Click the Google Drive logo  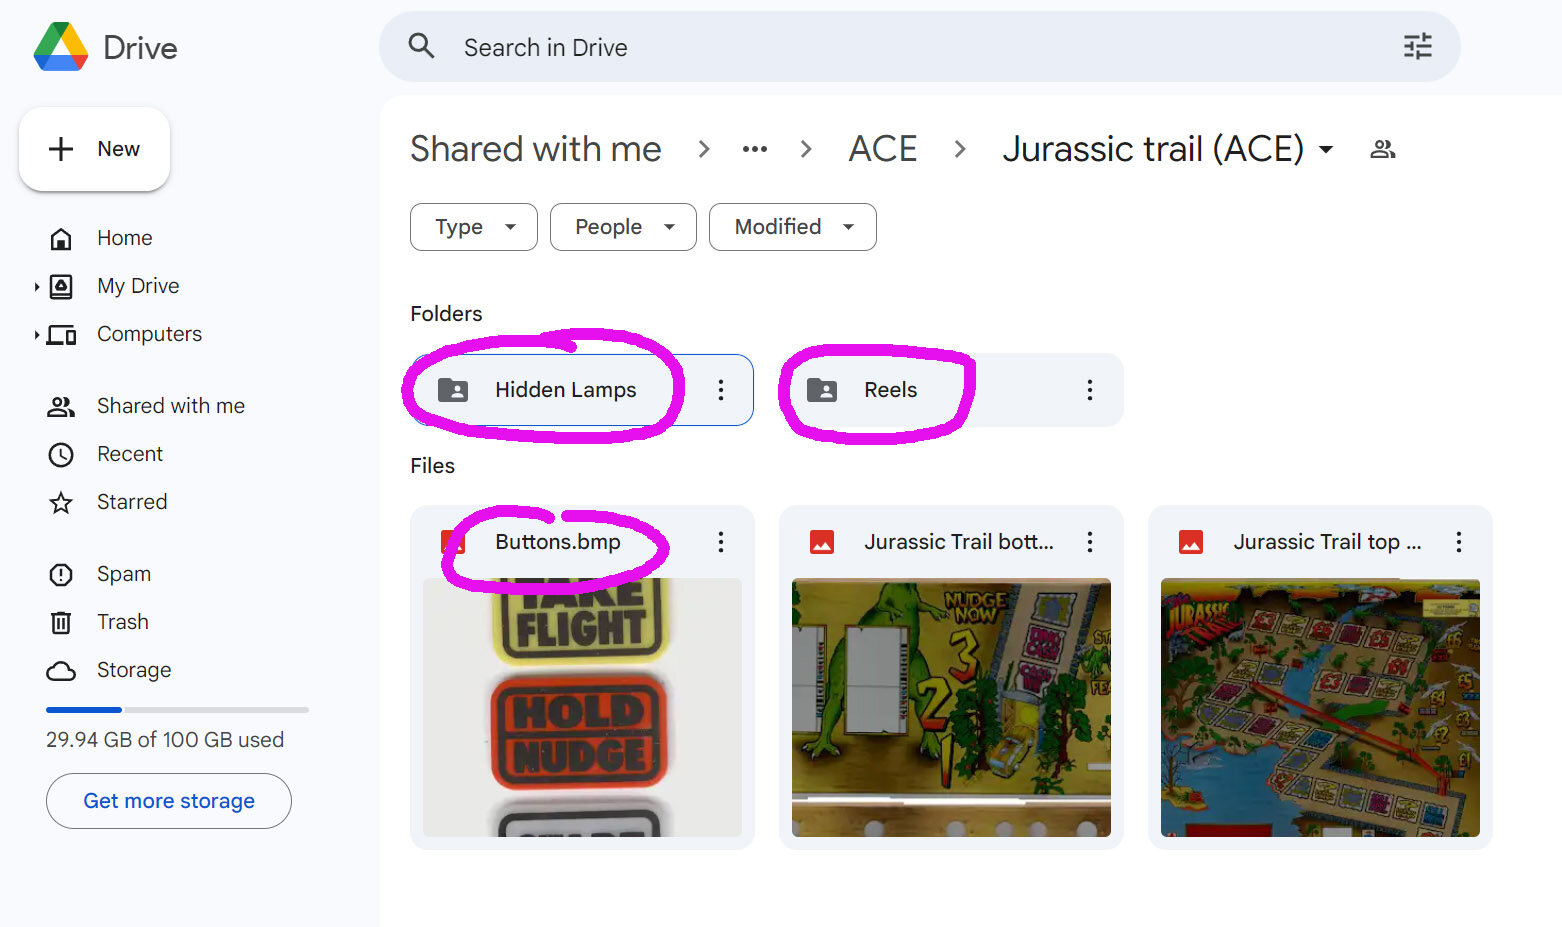61,47
